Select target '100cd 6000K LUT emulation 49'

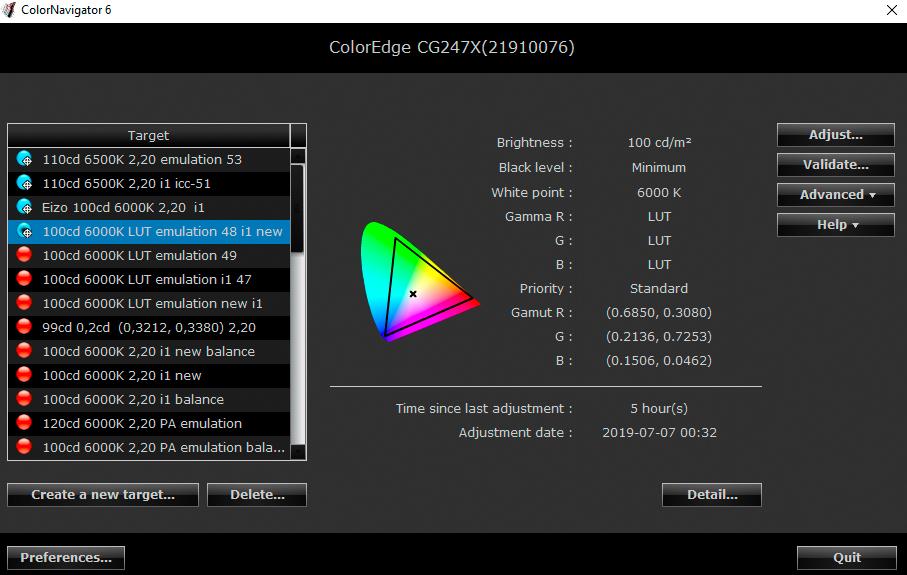[x=149, y=256]
